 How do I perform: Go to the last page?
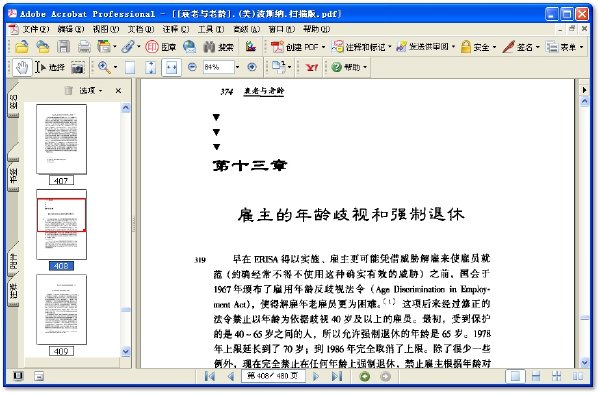(337, 376)
